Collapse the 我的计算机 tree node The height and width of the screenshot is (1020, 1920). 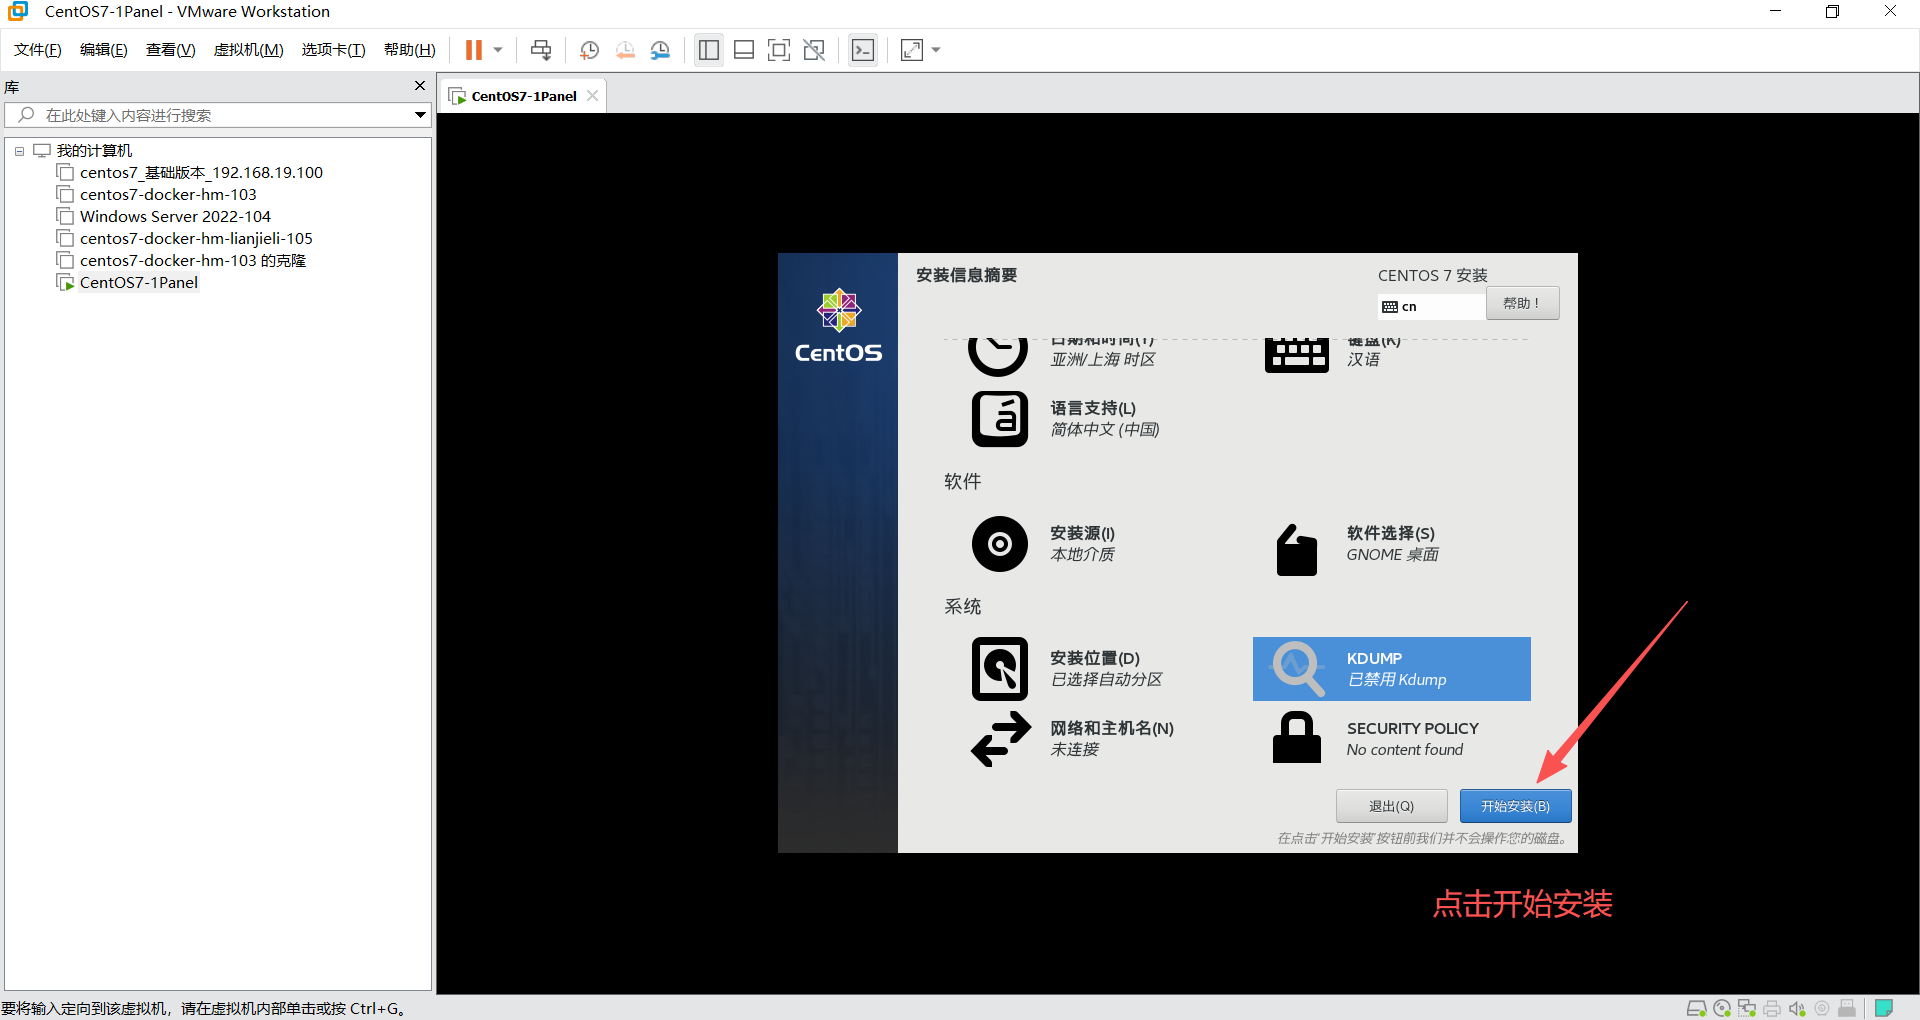(x=19, y=151)
